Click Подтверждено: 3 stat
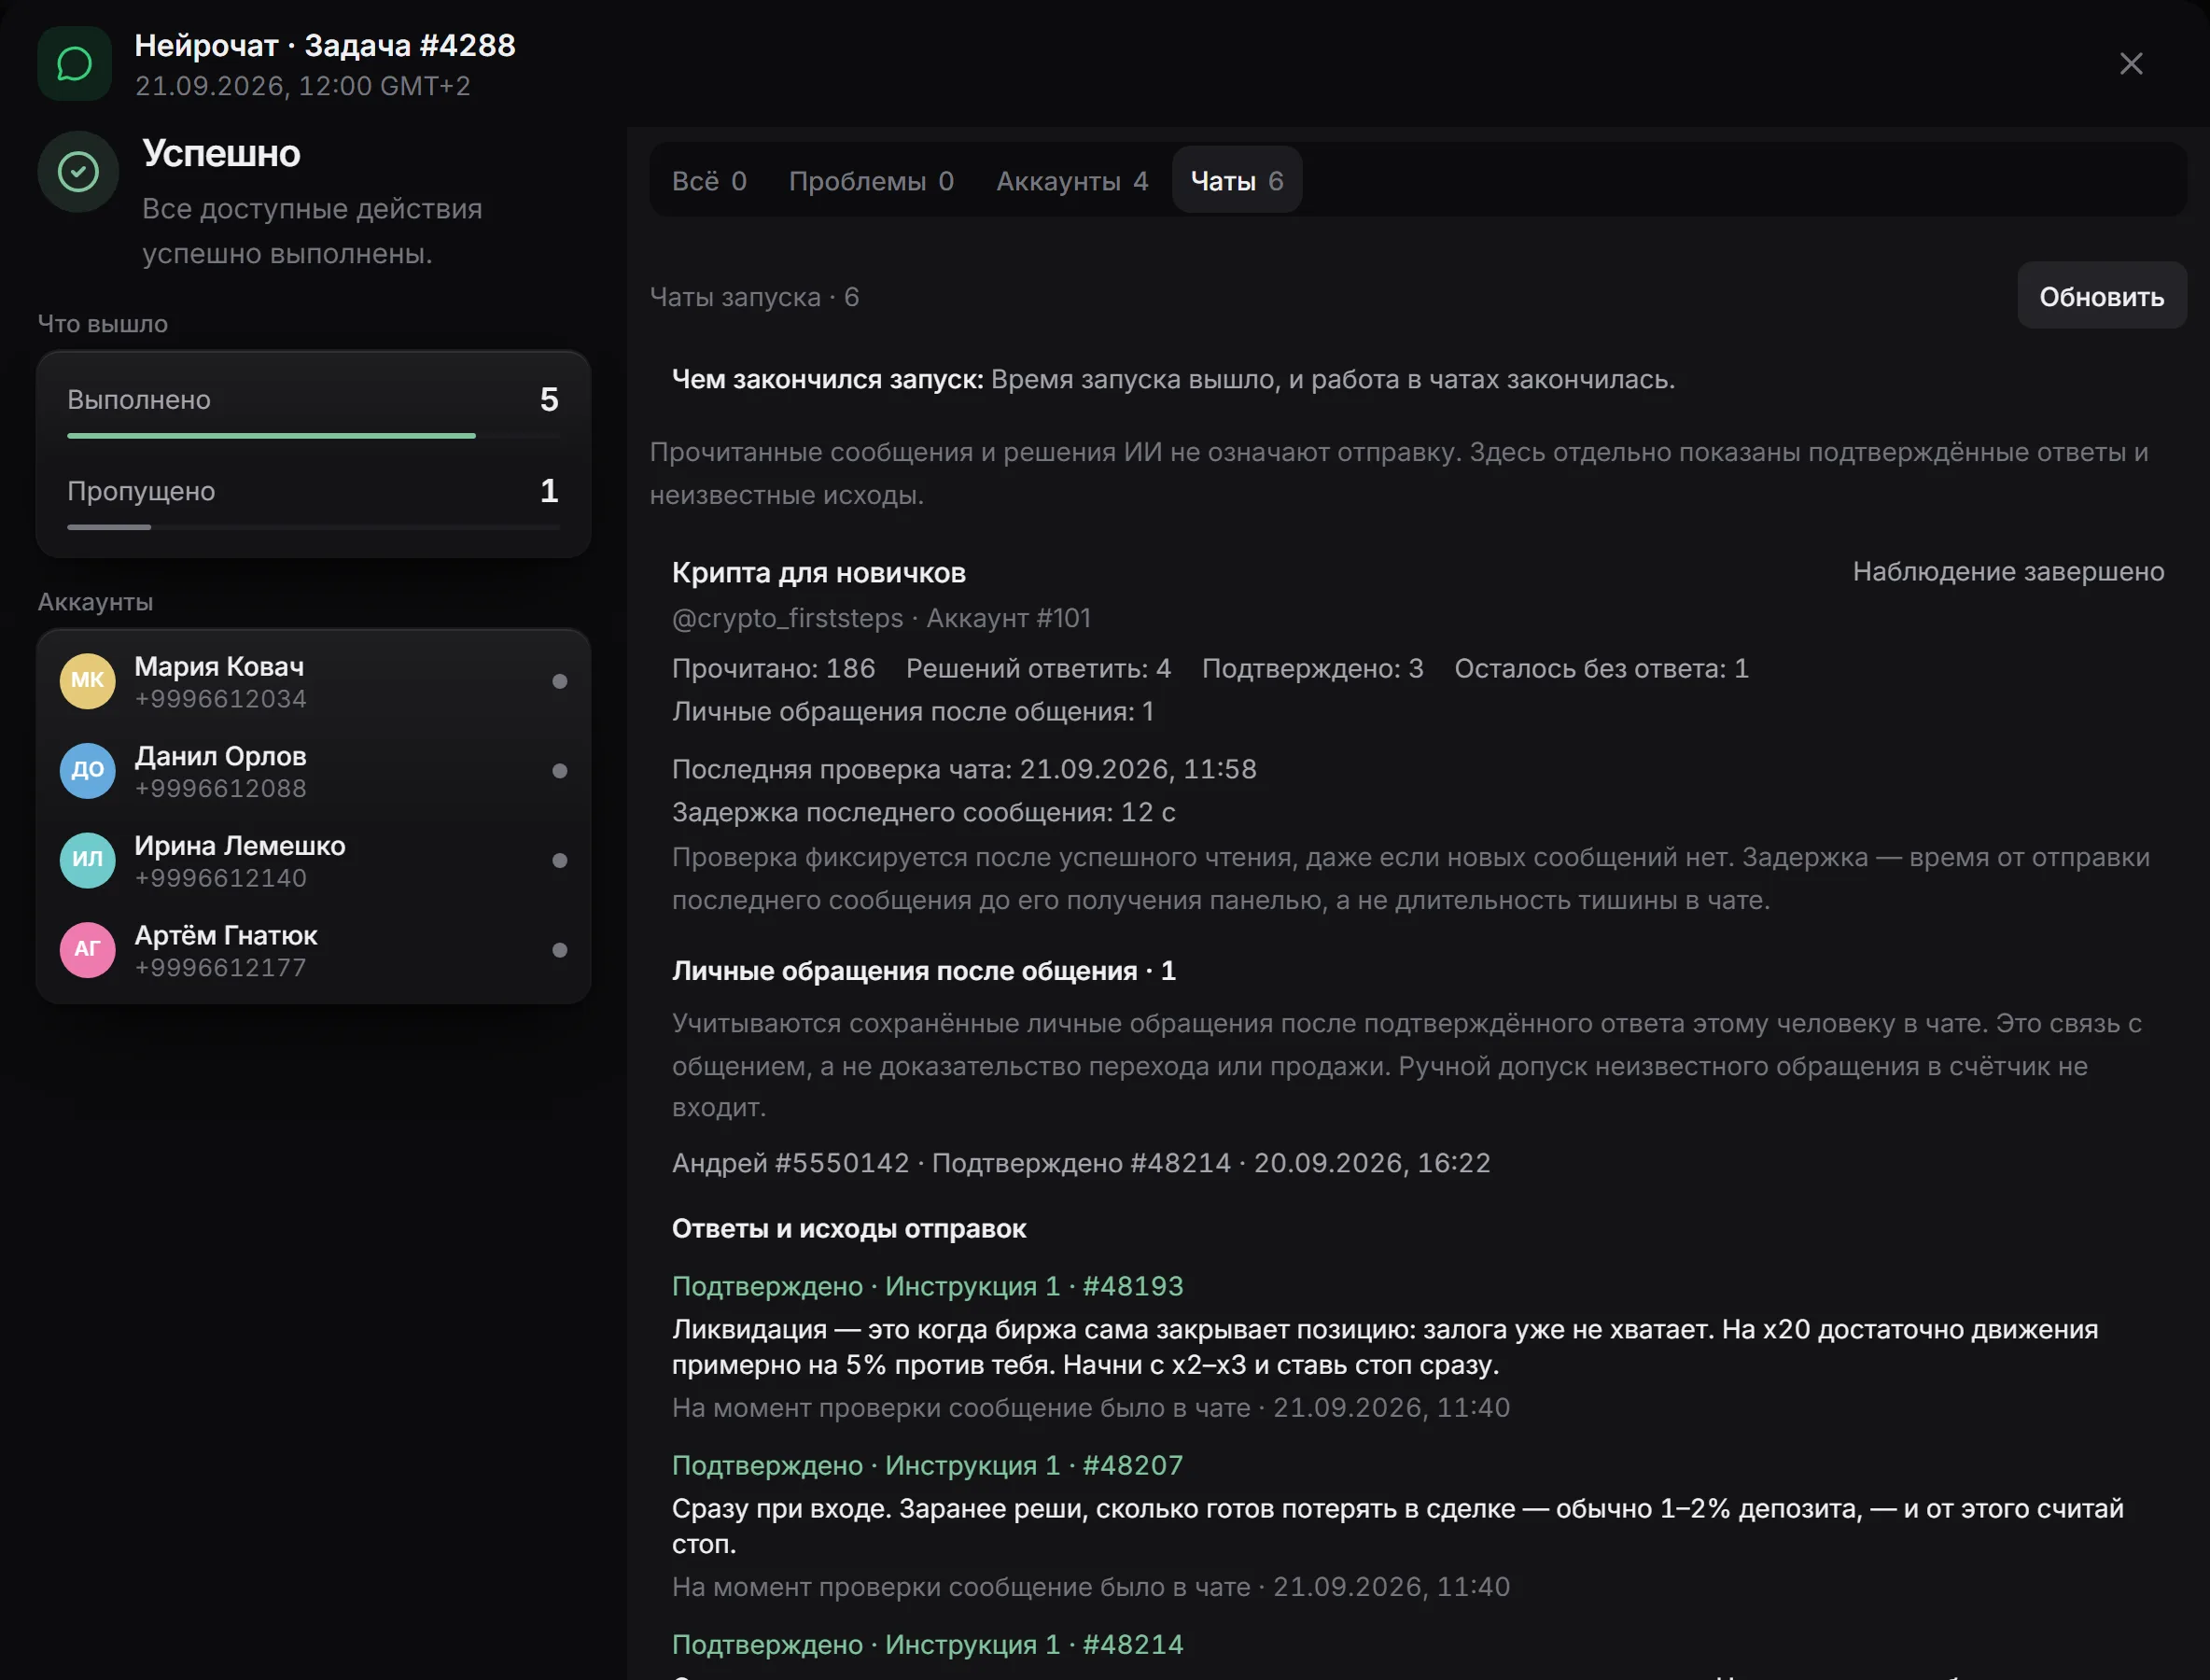 tap(1312, 668)
